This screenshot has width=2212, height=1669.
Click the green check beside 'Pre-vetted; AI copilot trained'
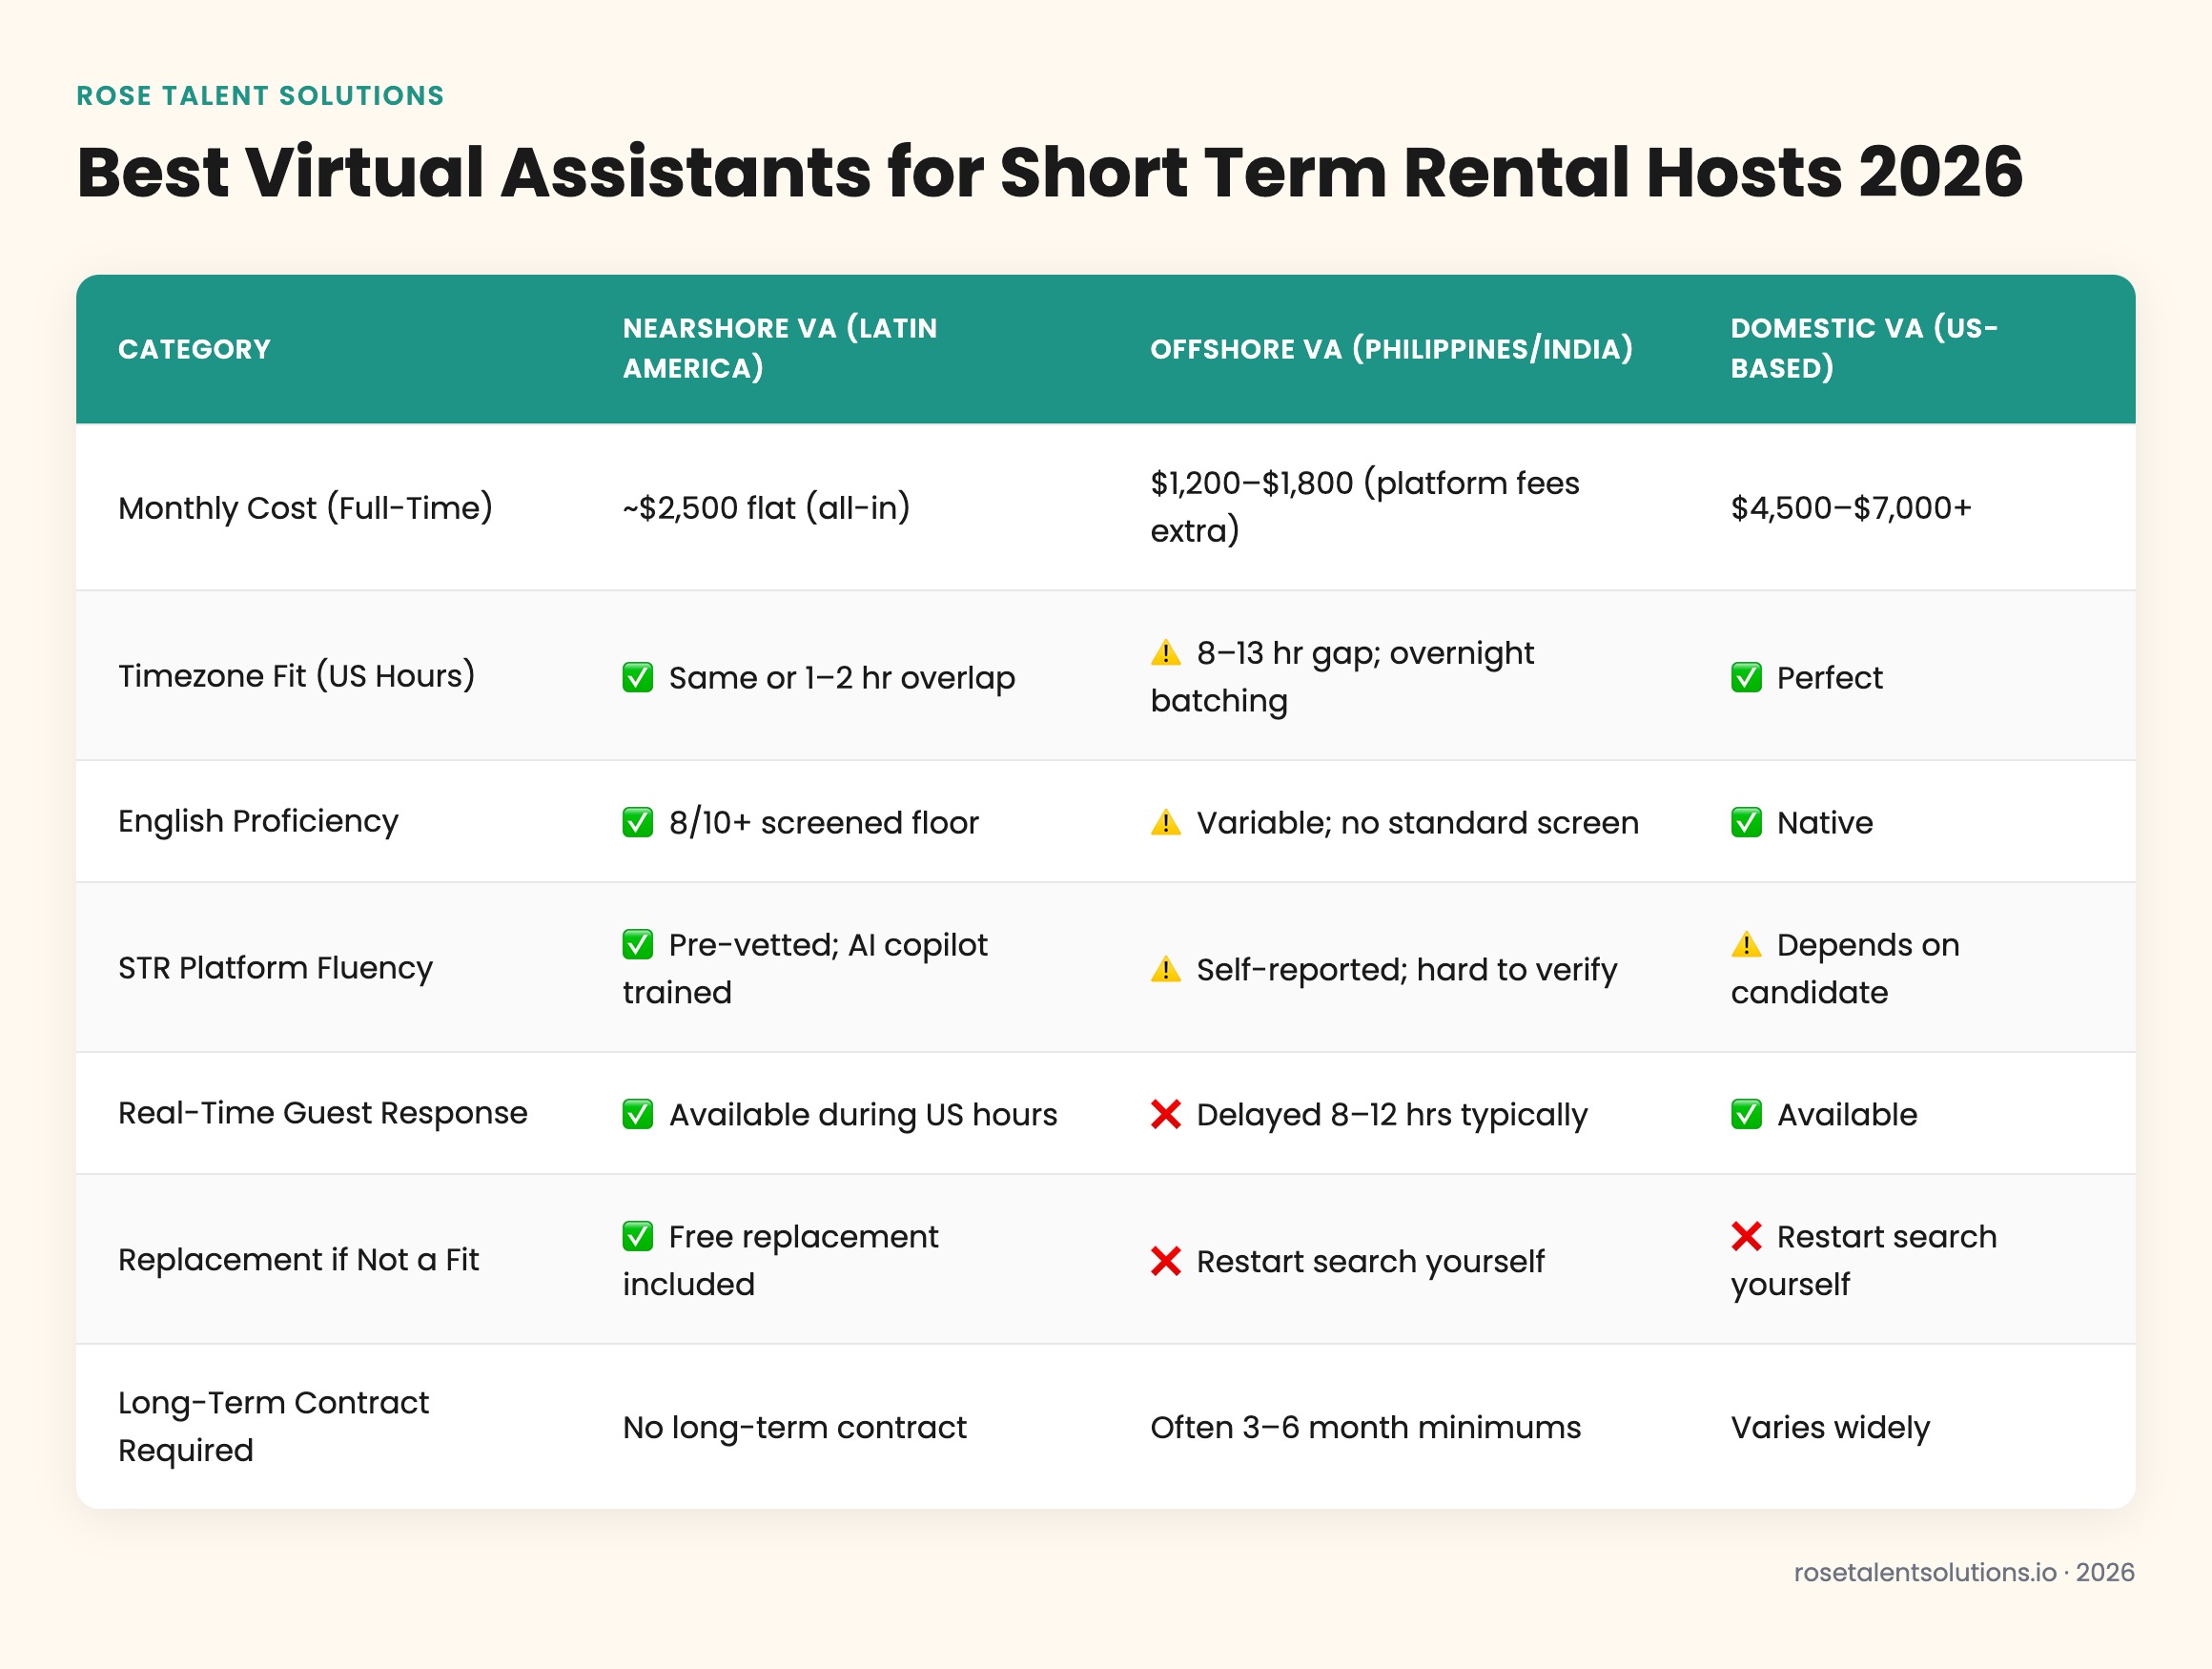pos(638,945)
